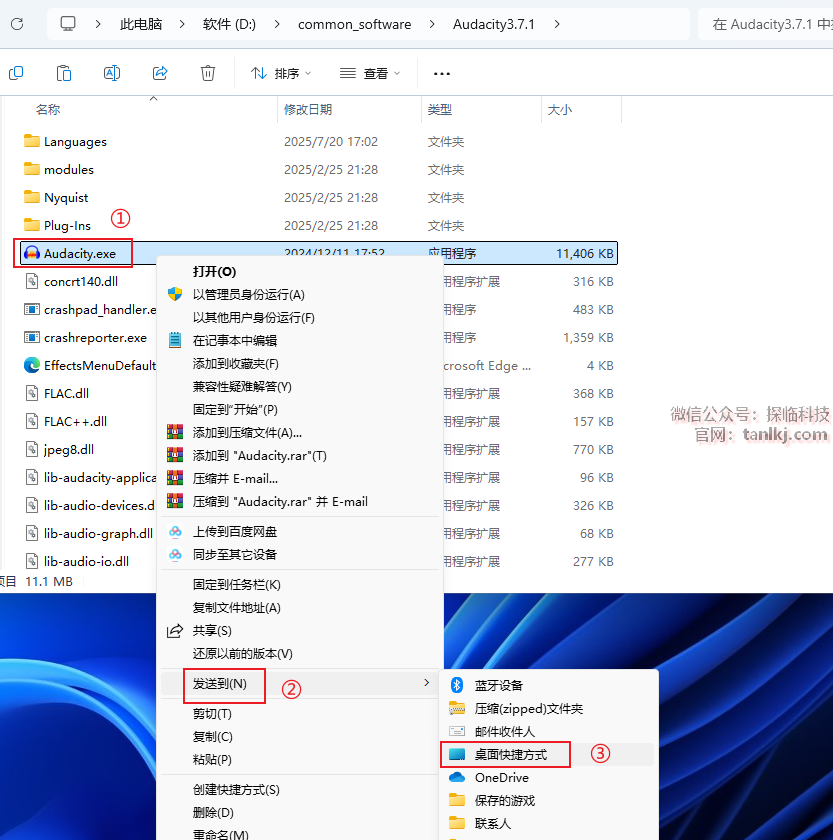Click the Languages folder icon
The image size is (833, 840).
[32, 141]
